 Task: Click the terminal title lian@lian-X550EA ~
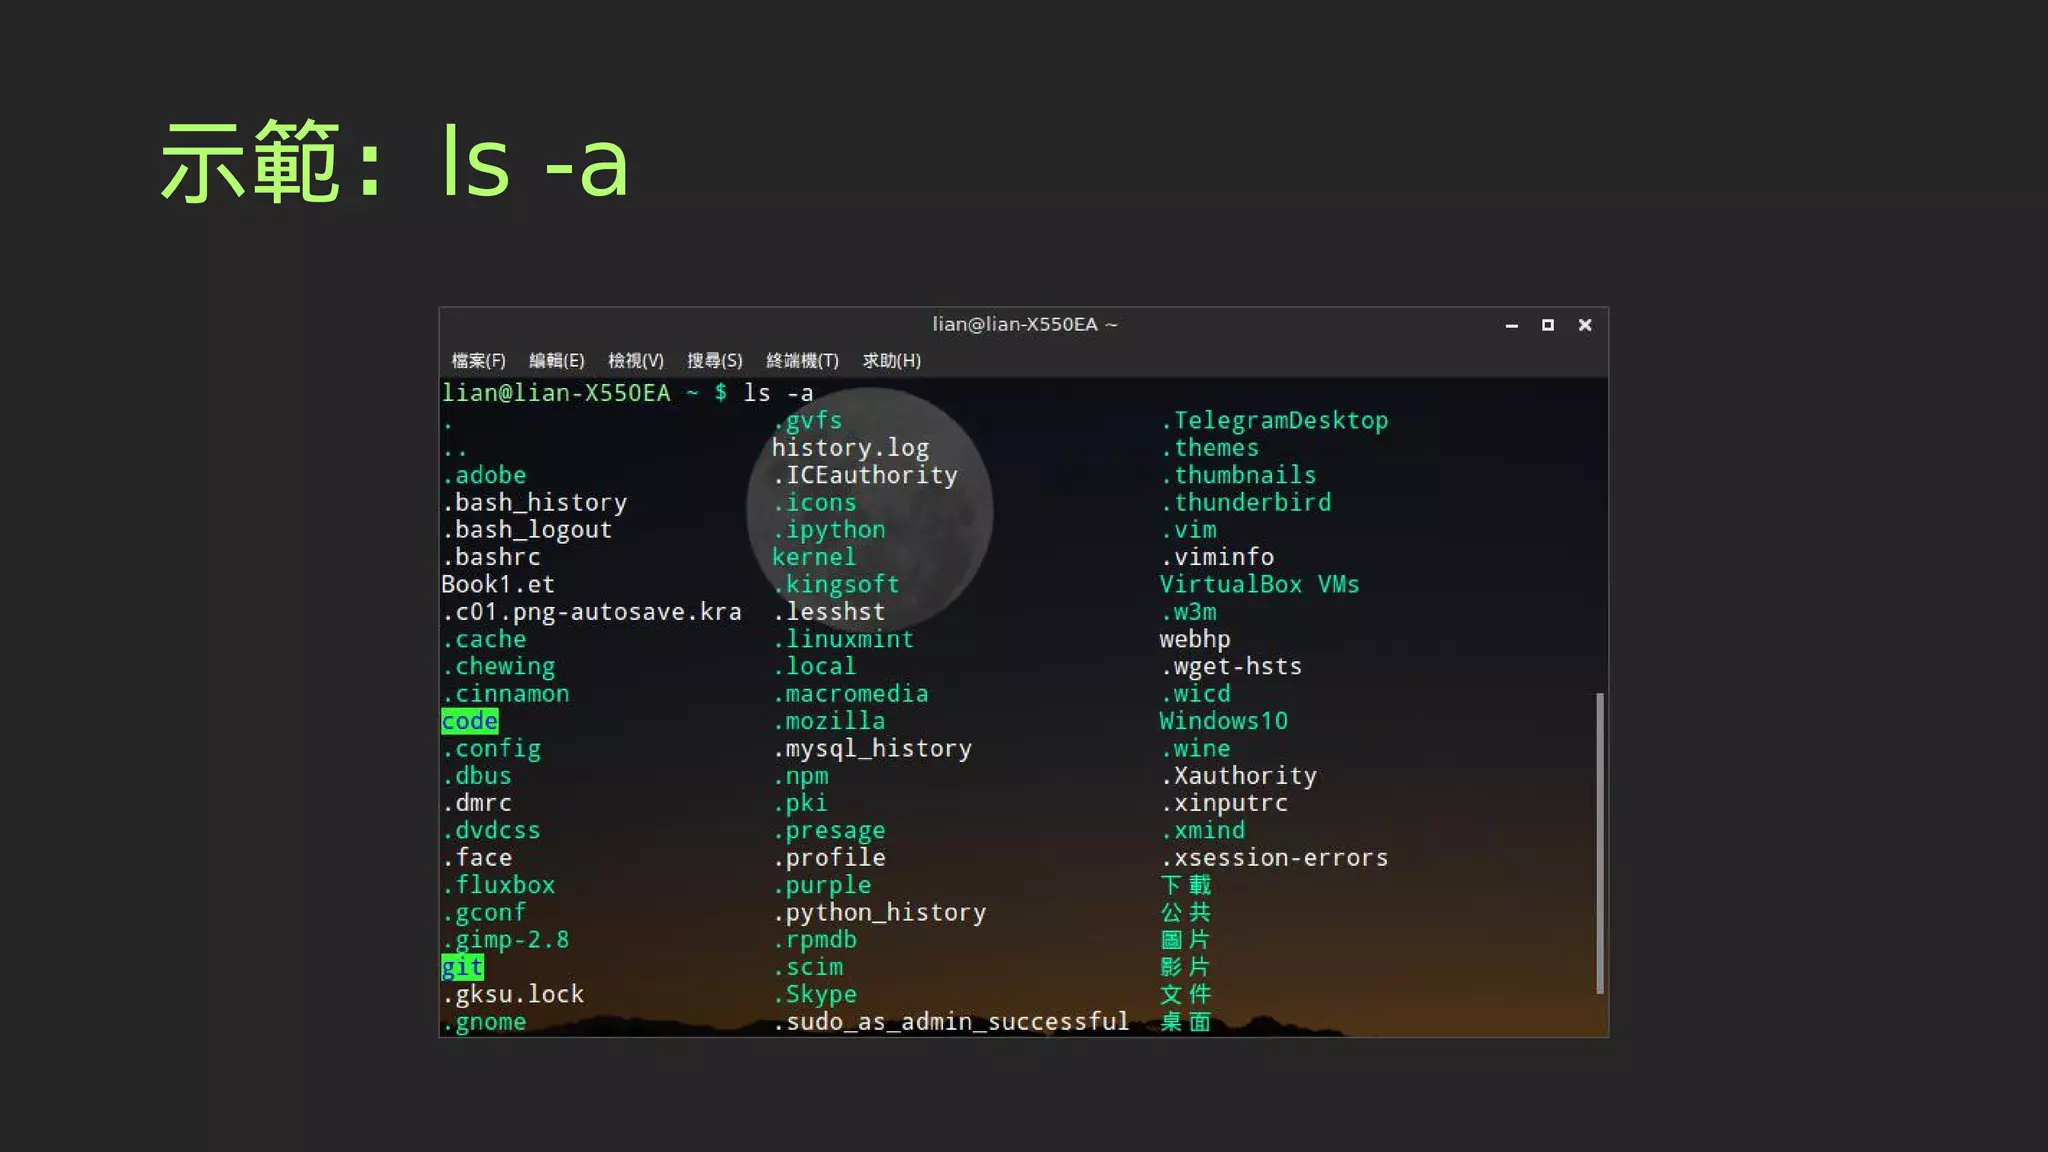(x=1025, y=324)
